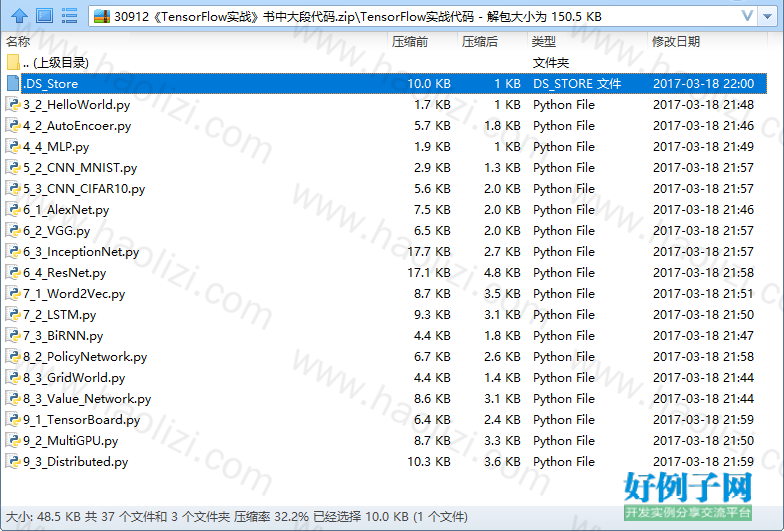Click the icon of 9_2_MultiGPU.py
Screen dimensions: 784x531
[x=12, y=440]
